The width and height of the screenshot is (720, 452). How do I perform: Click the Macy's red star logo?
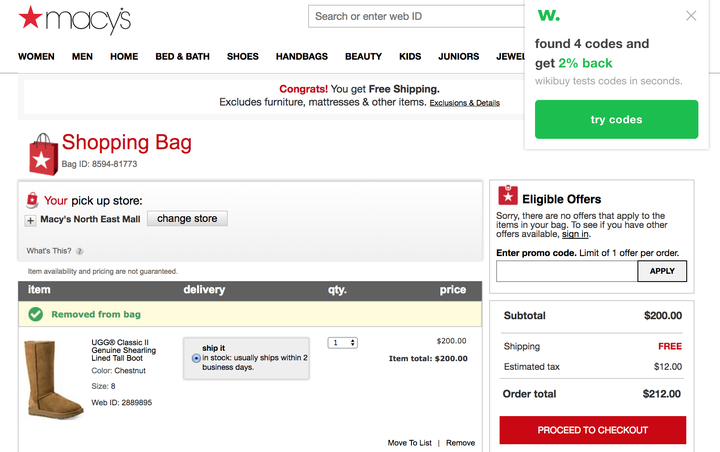pyautogui.click(x=30, y=17)
